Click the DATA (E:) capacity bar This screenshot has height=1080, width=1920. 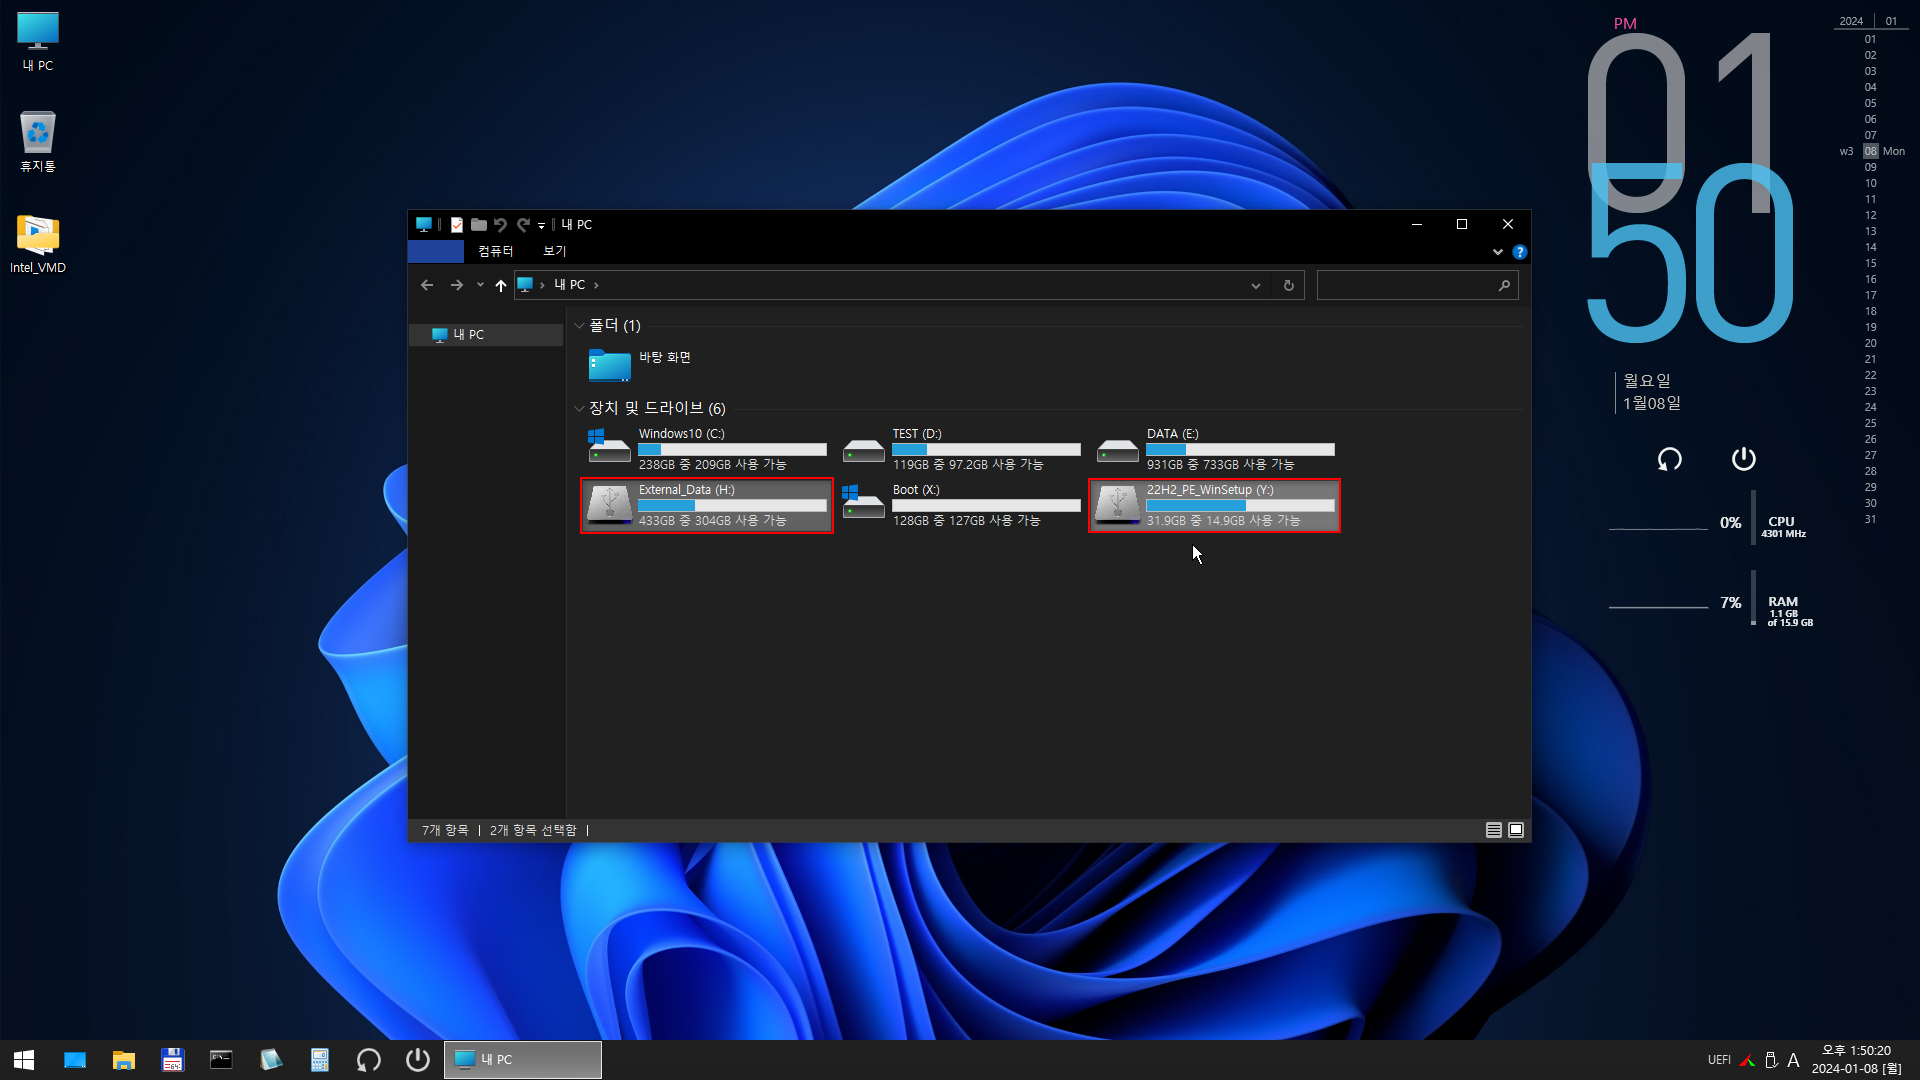(x=1240, y=450)
